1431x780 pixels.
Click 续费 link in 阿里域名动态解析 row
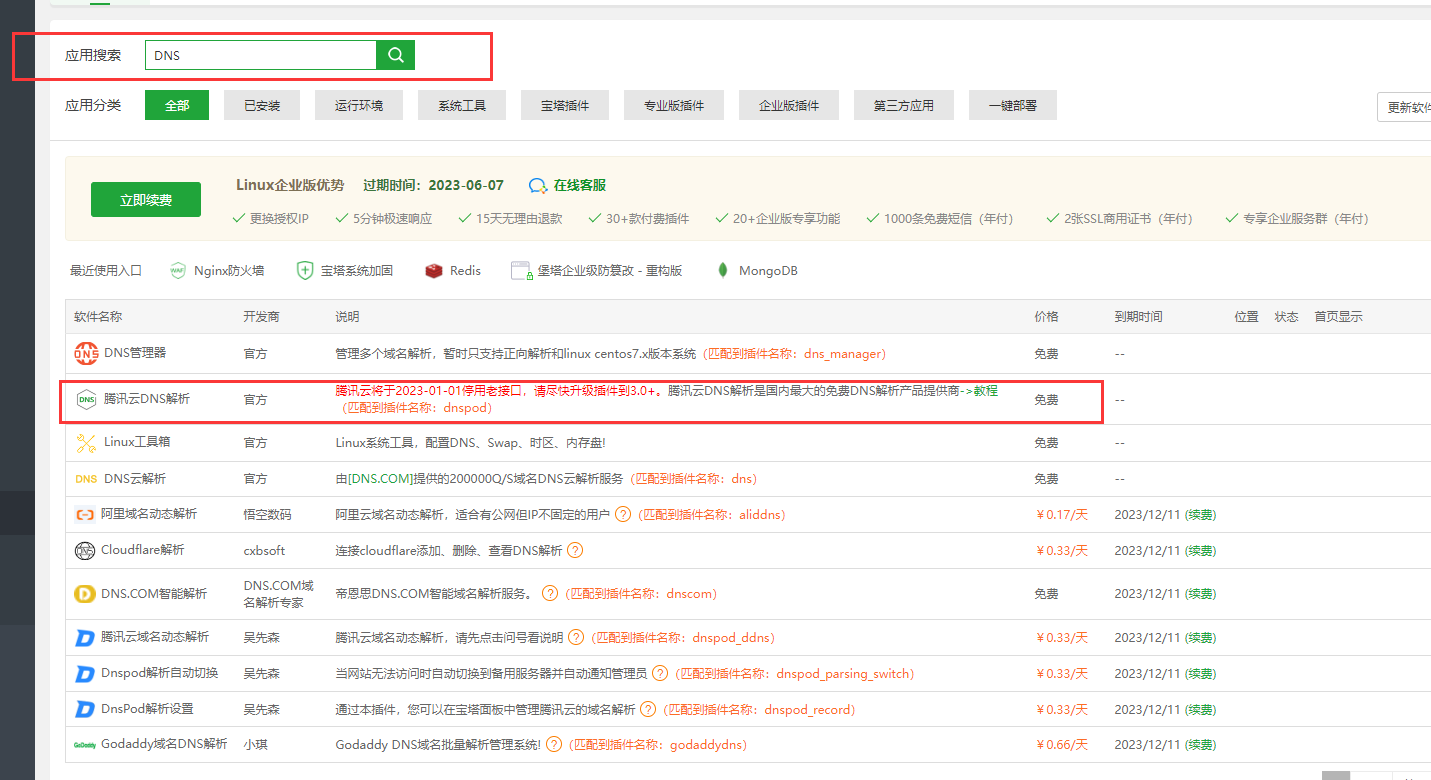point(1200,515)
